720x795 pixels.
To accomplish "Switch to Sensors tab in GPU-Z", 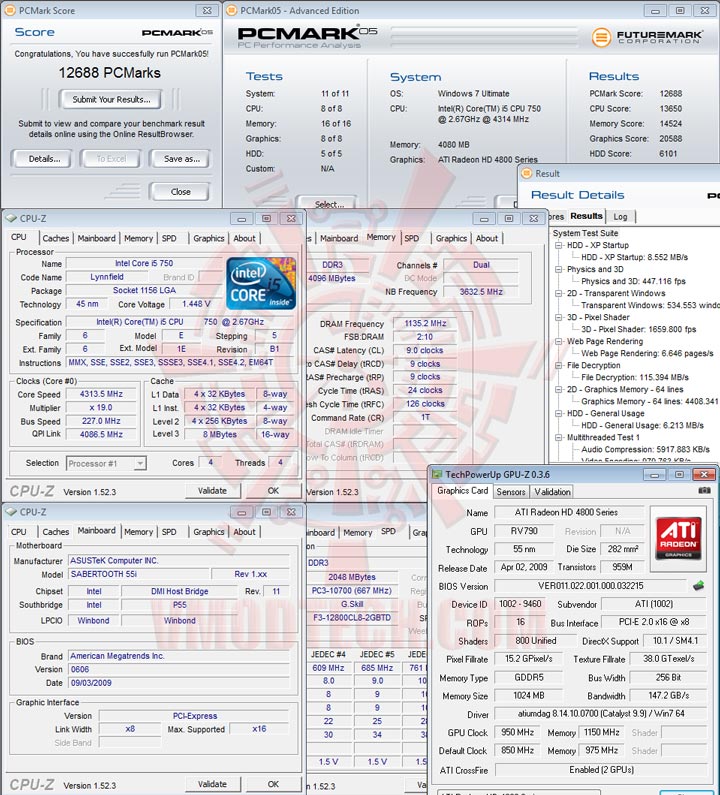I will [511, 492].
